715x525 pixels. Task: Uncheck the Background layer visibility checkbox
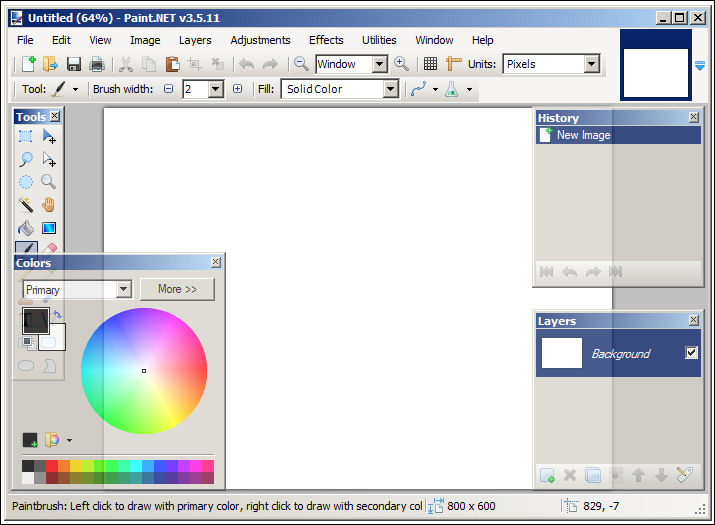tap(691, 352)
